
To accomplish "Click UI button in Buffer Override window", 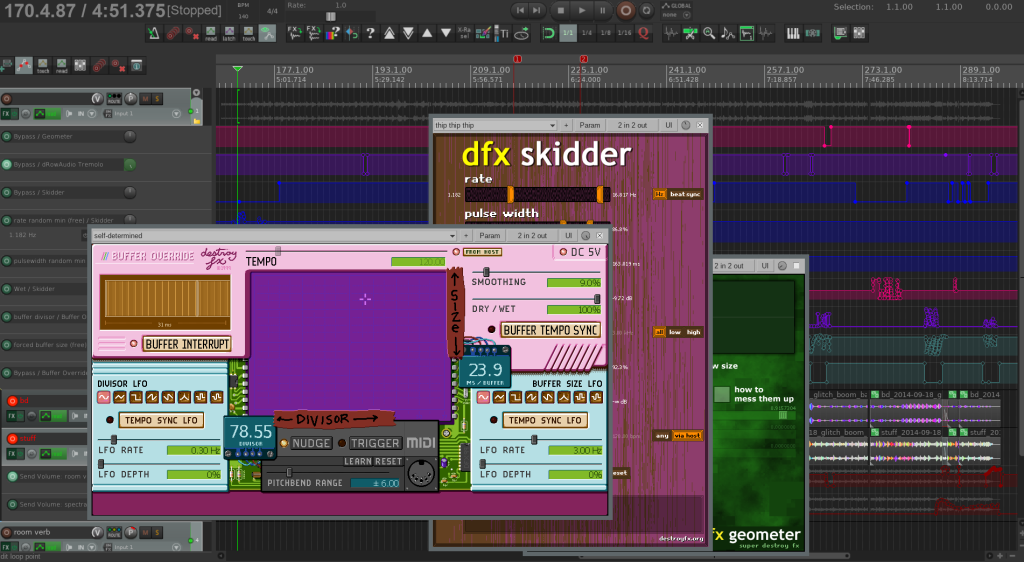I will [x=568, y=236].
